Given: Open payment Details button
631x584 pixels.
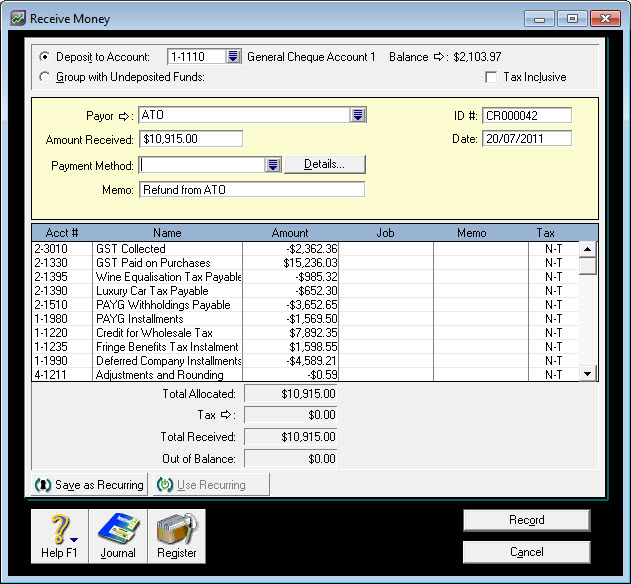Looking at the screenshot, I should click(325, 164).
